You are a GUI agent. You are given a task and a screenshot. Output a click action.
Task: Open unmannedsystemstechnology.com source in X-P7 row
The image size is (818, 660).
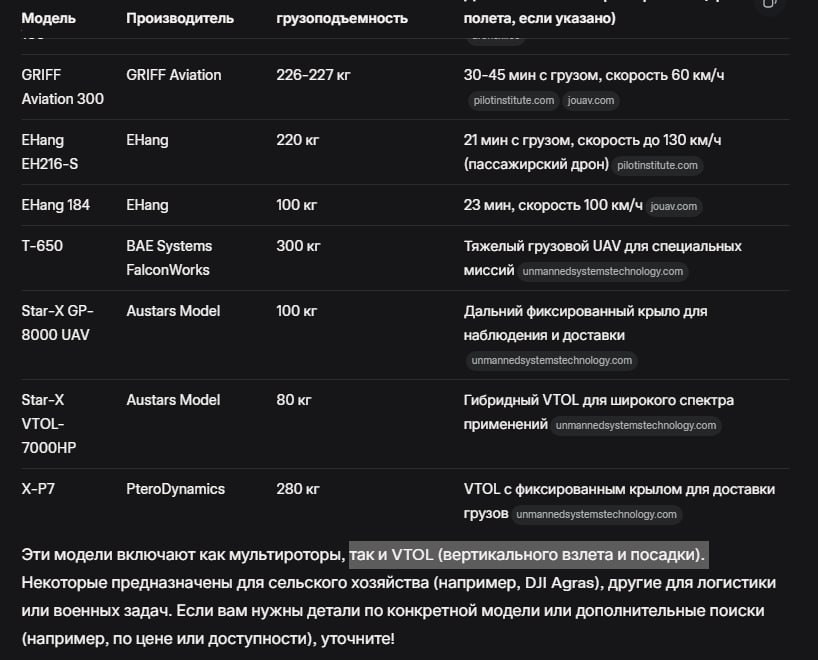point(597,514)
